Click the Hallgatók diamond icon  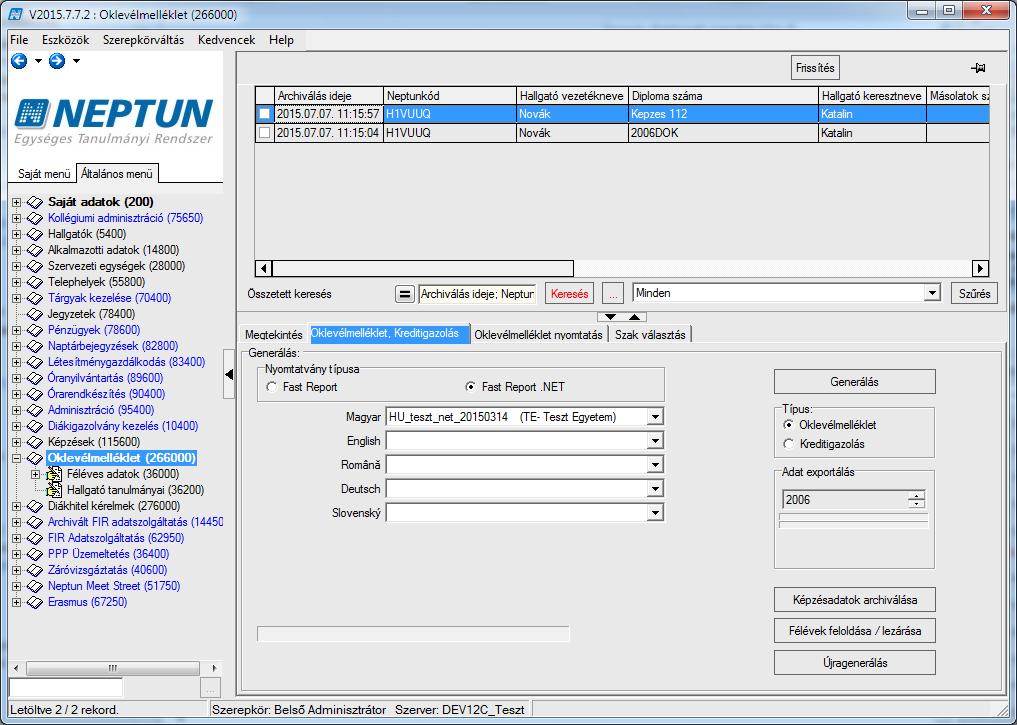click(35, 234)
